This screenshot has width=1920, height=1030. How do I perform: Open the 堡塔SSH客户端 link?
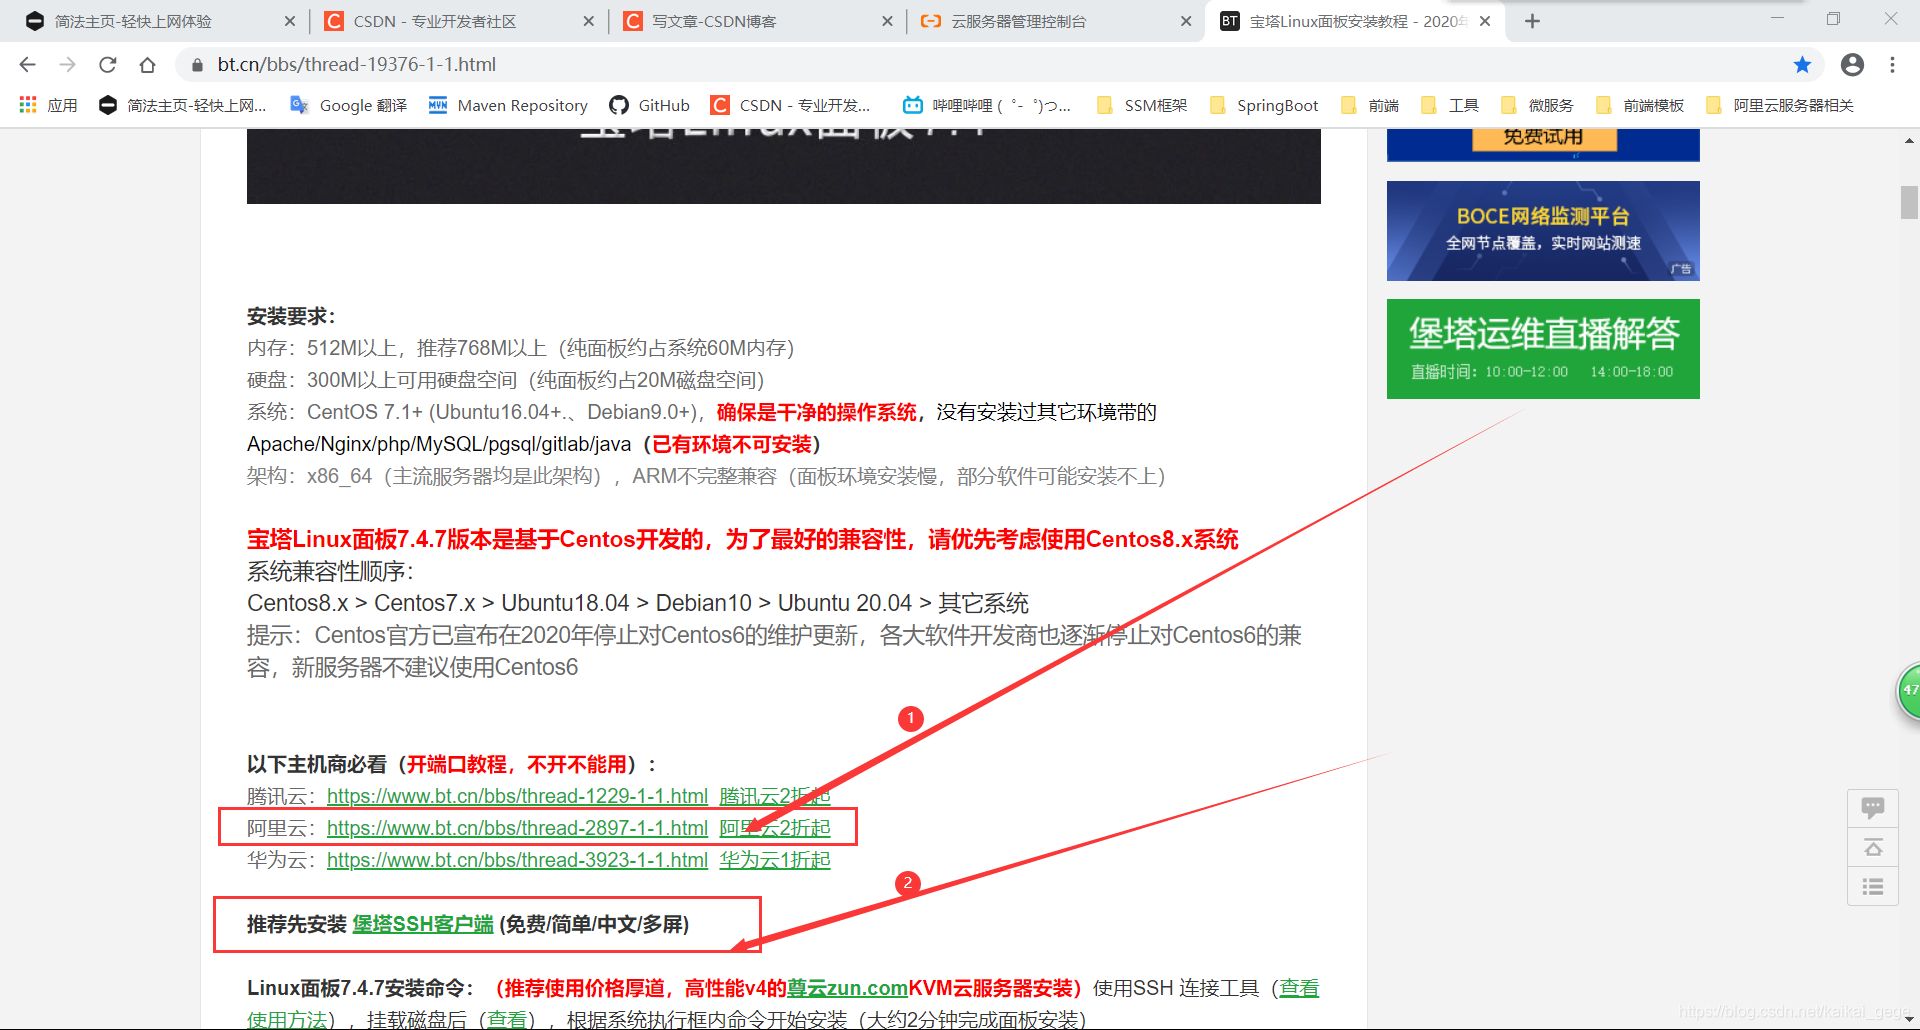click(x=423, y=924)
